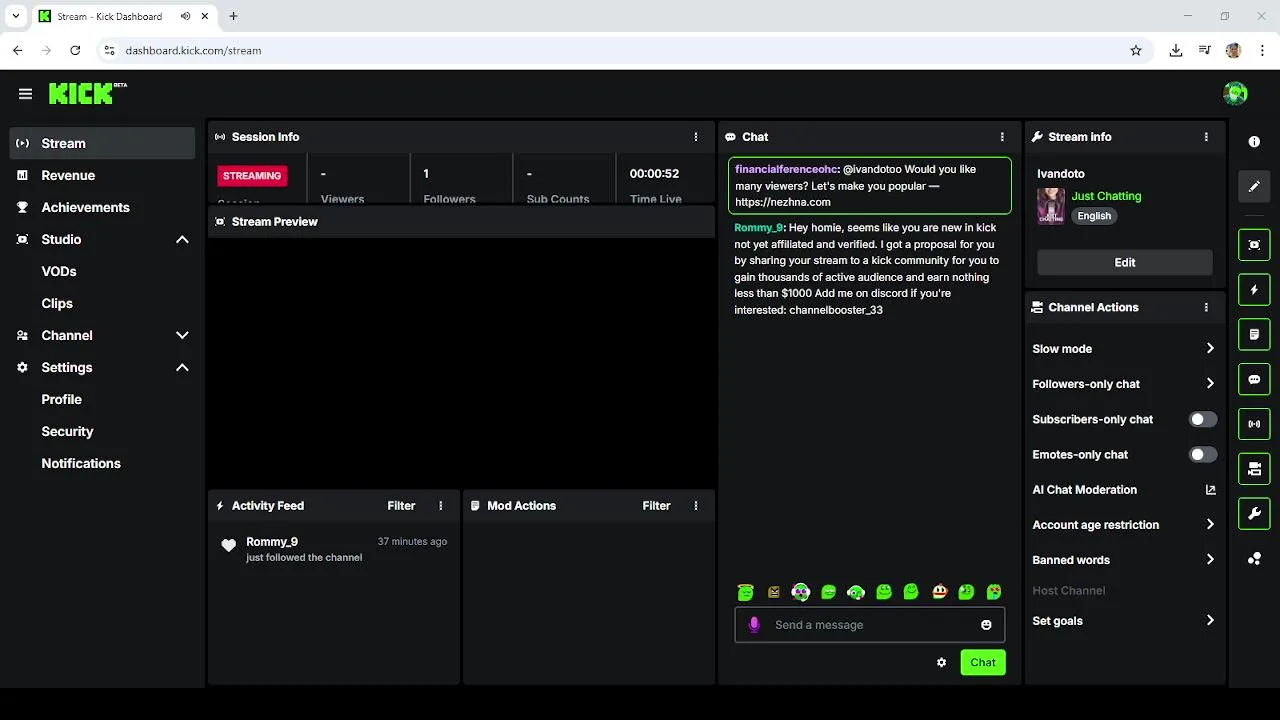Click Filter in Mod Actions header
The width and height of the screenshot is (1280, 720).
(x=656, y=506)
